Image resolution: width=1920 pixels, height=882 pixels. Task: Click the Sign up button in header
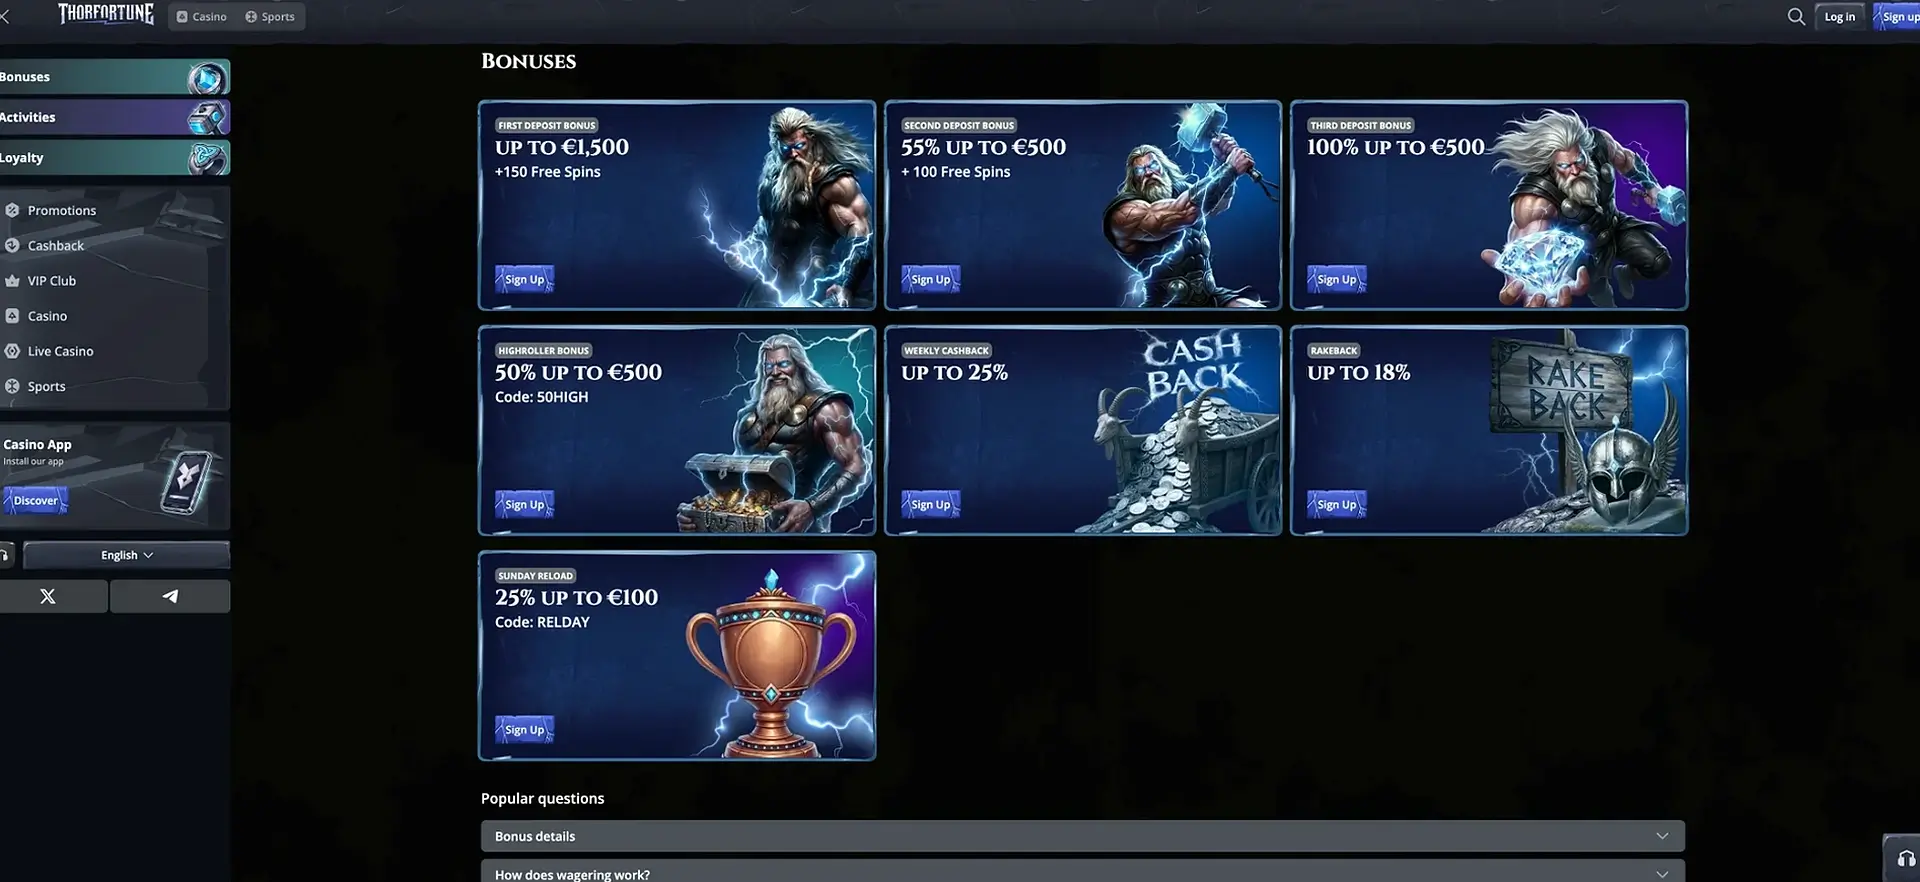coord(1899,16)
